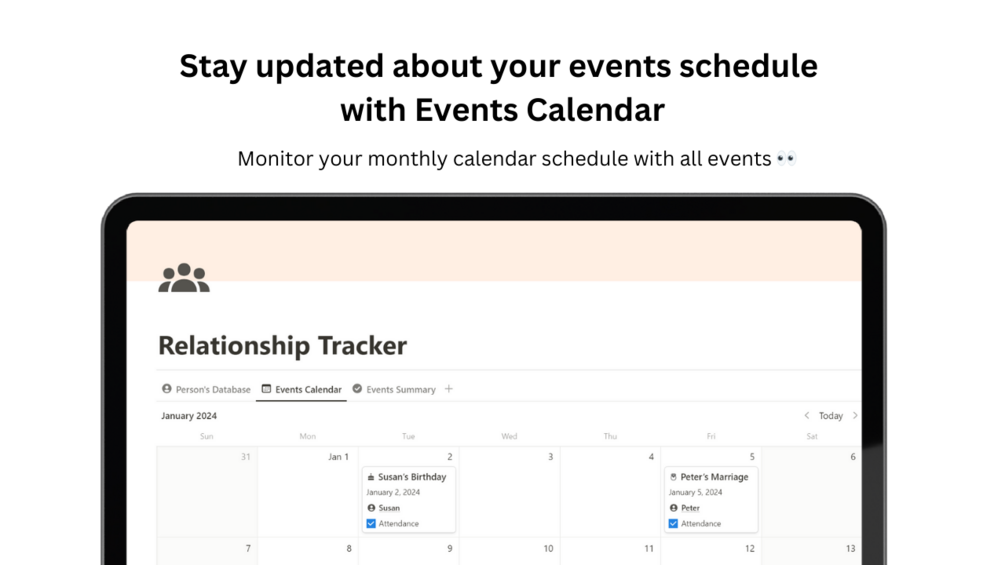Uncheck Attendance on Peter's Marriage
The image size is (1005, 565).
tap(673, 524)
